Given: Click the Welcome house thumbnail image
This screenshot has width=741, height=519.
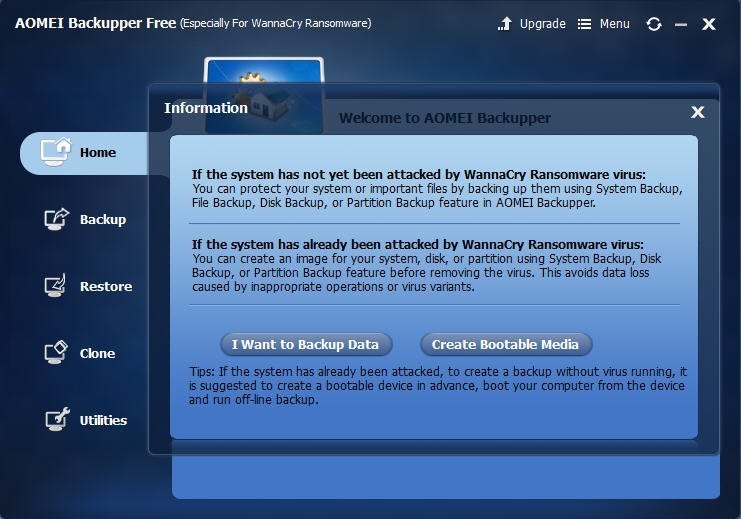Looking at the screenshot, I should click(x=264, y=95).
